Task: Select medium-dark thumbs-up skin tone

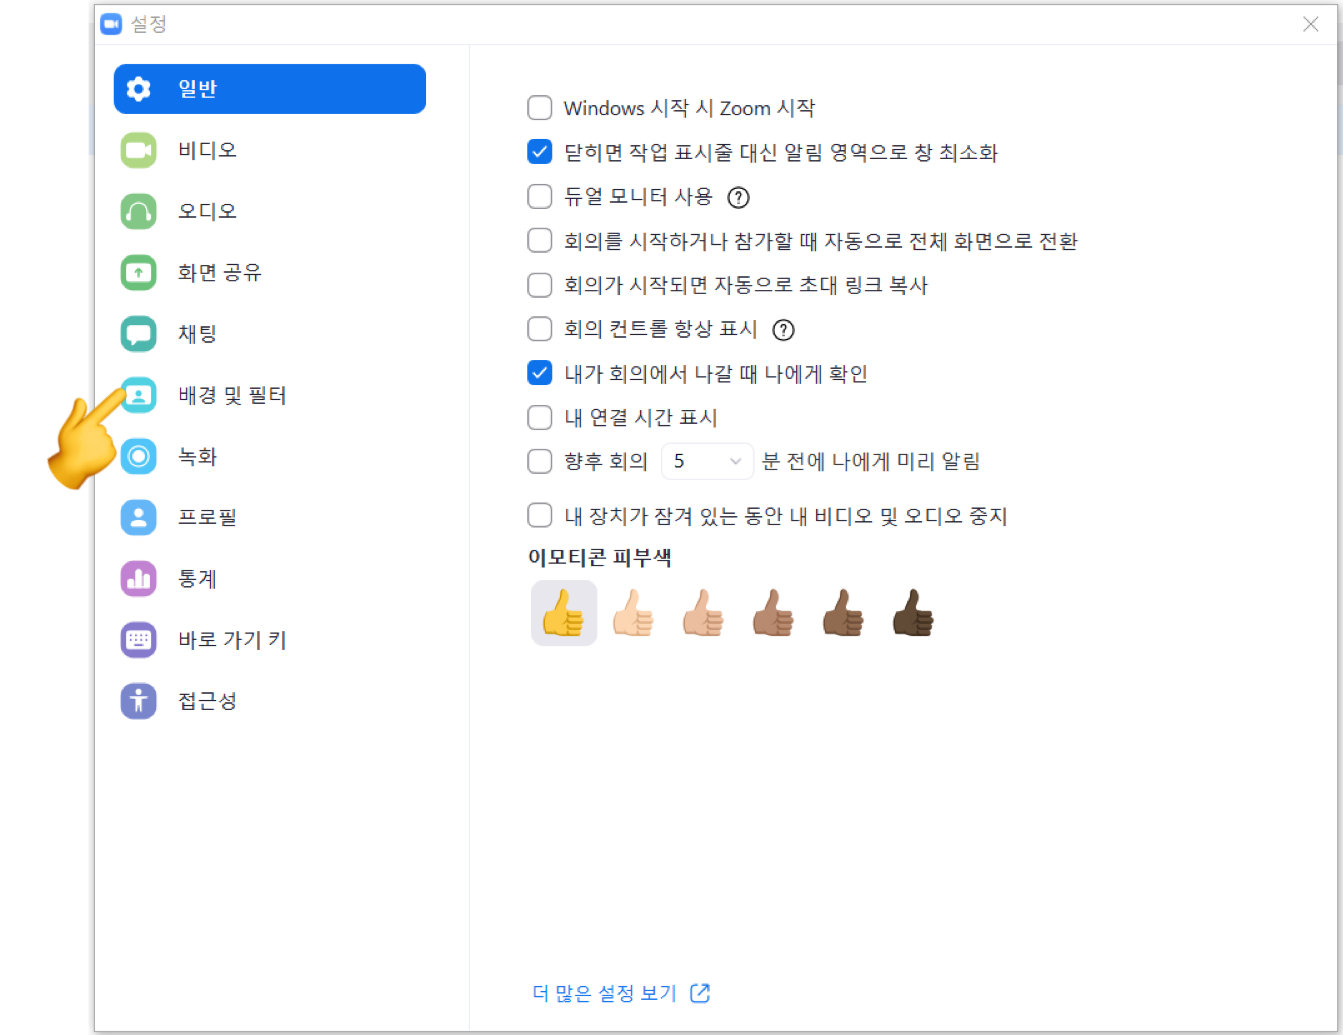Action: point(843,613)
